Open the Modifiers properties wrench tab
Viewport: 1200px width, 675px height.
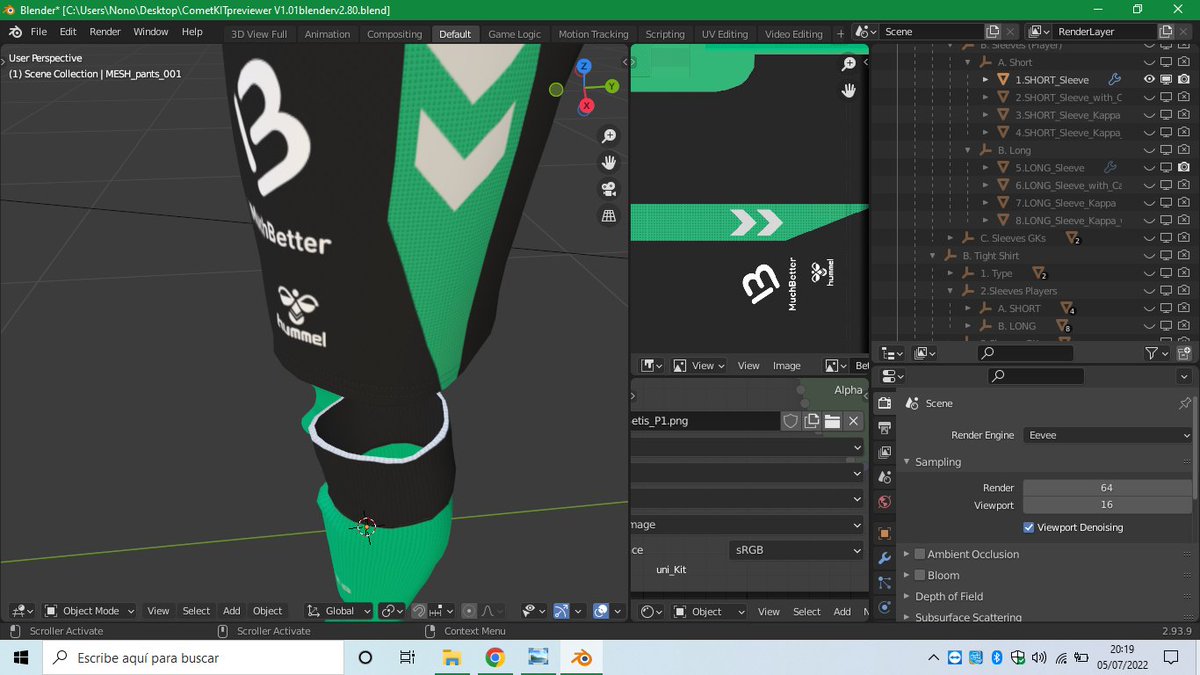(x=884, y=558)
